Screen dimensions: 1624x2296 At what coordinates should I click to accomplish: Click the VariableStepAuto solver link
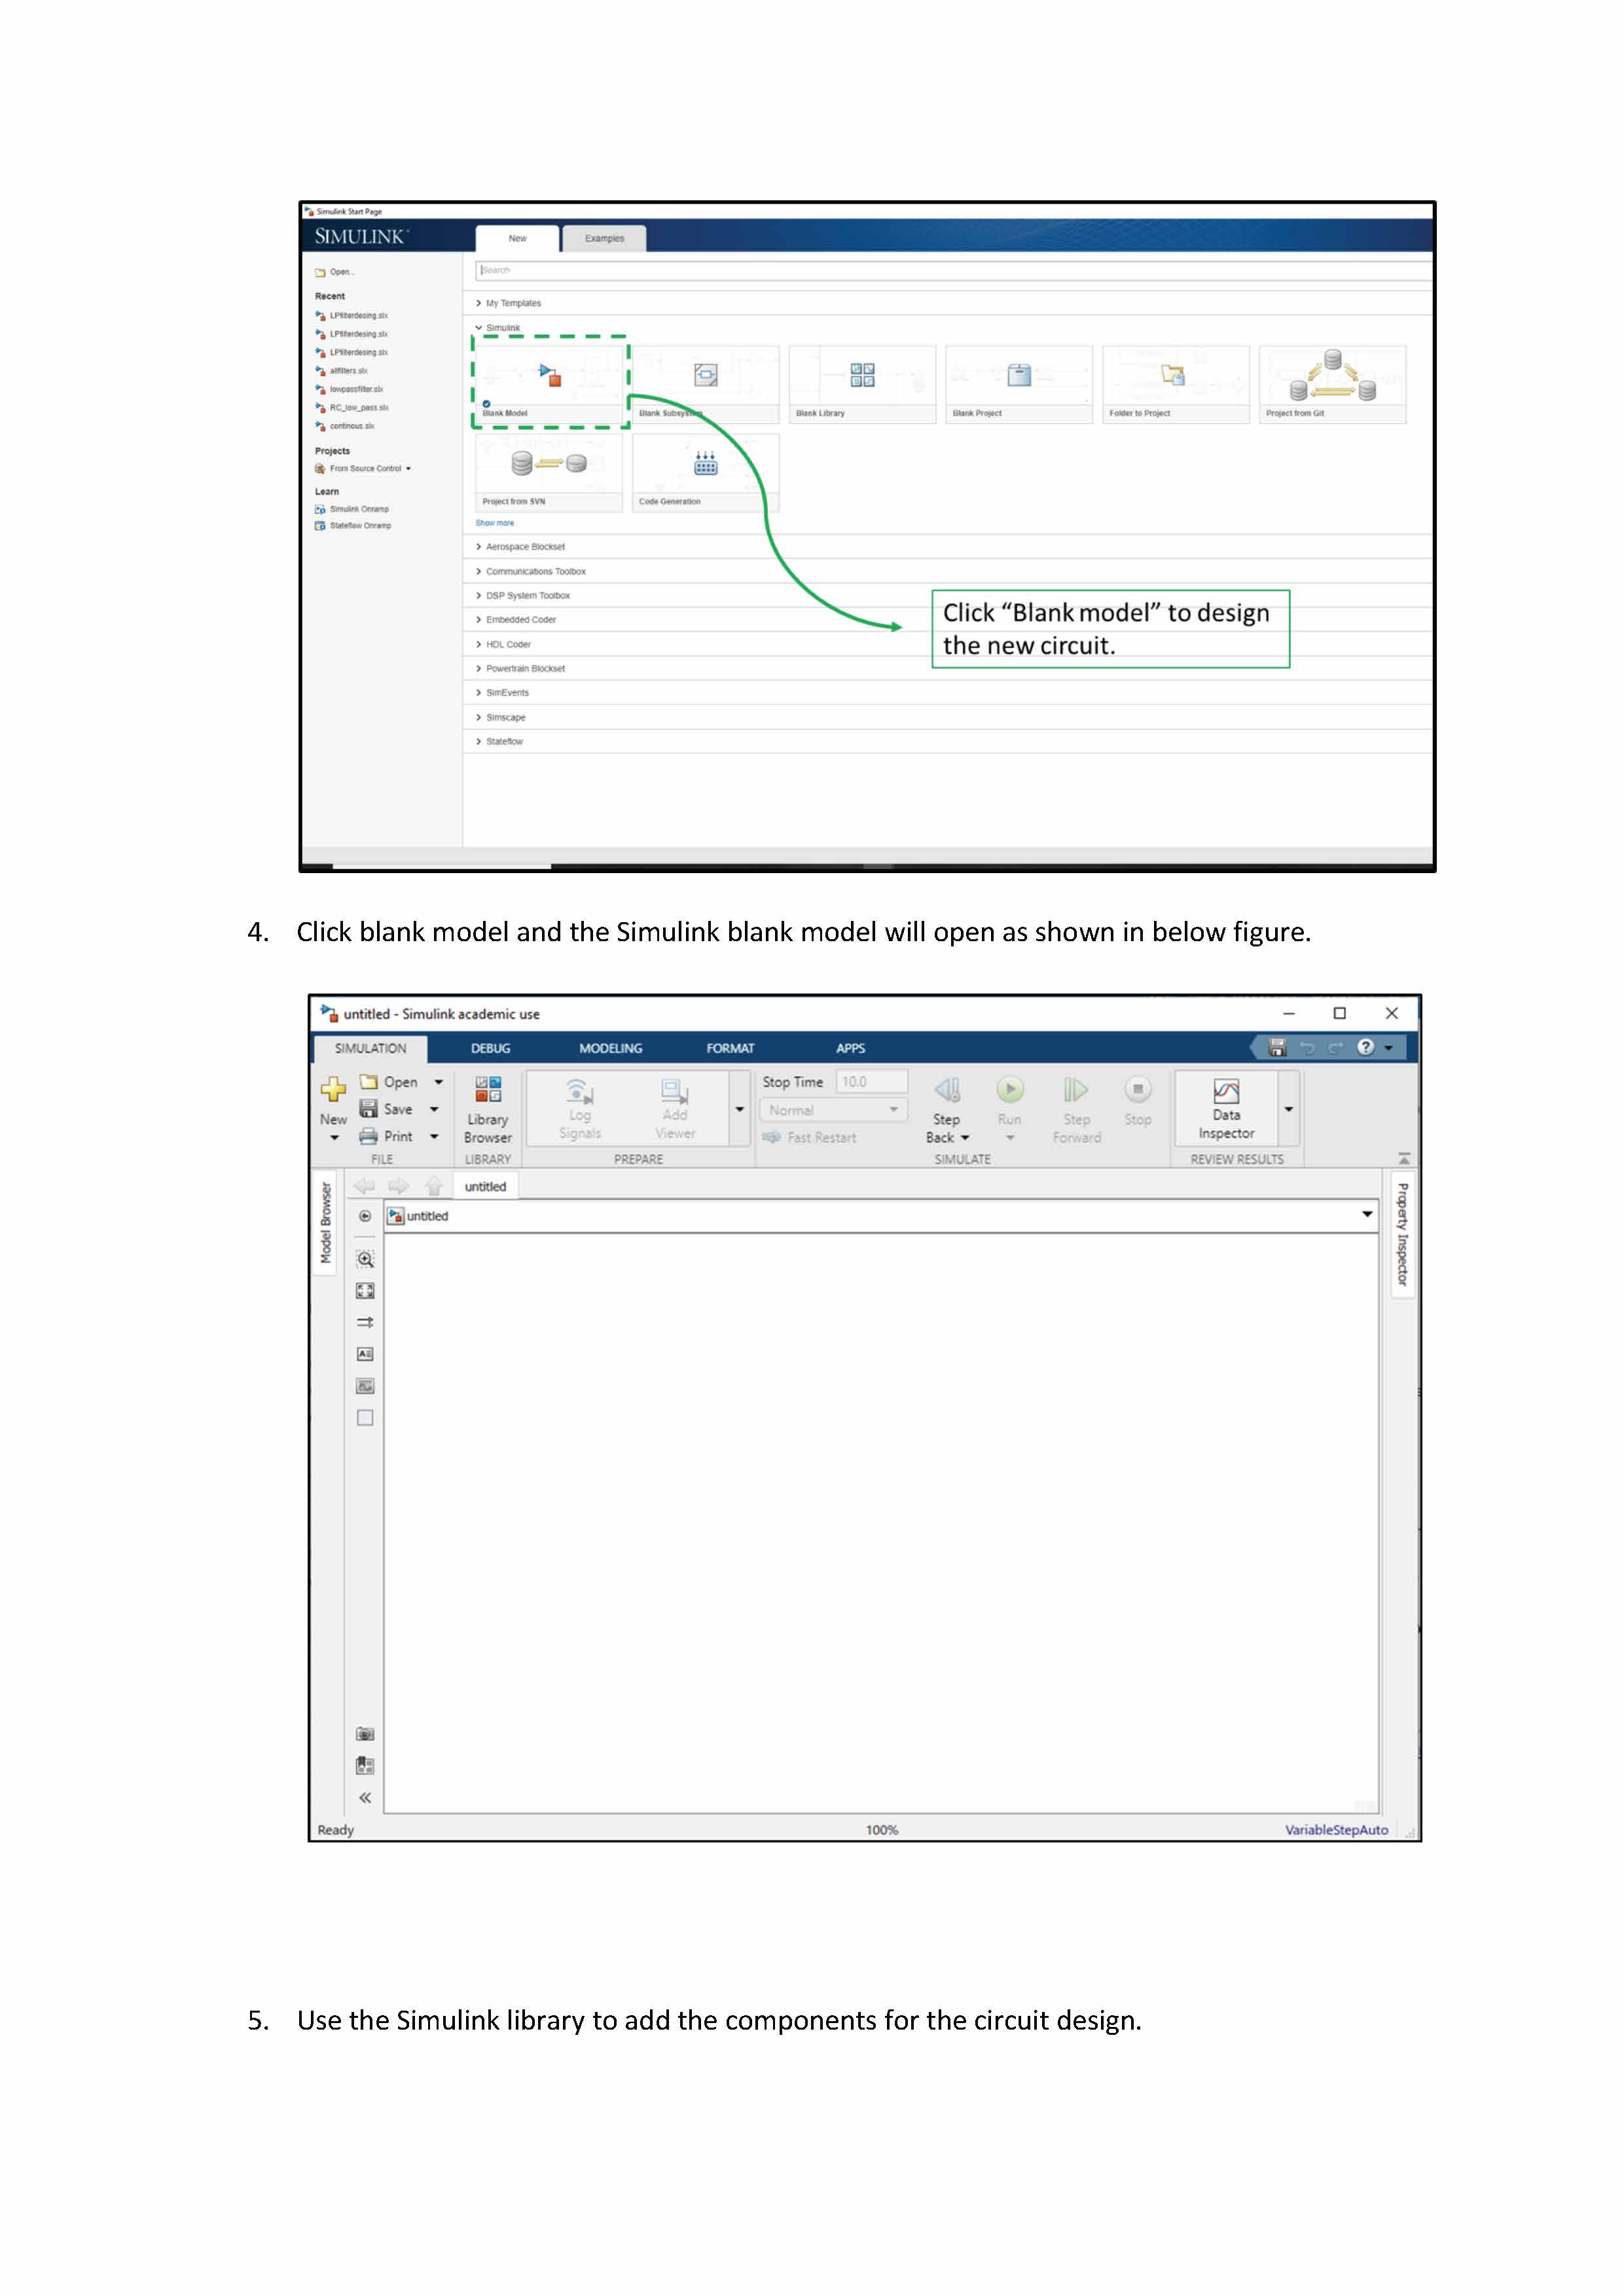point(1336,1830)
